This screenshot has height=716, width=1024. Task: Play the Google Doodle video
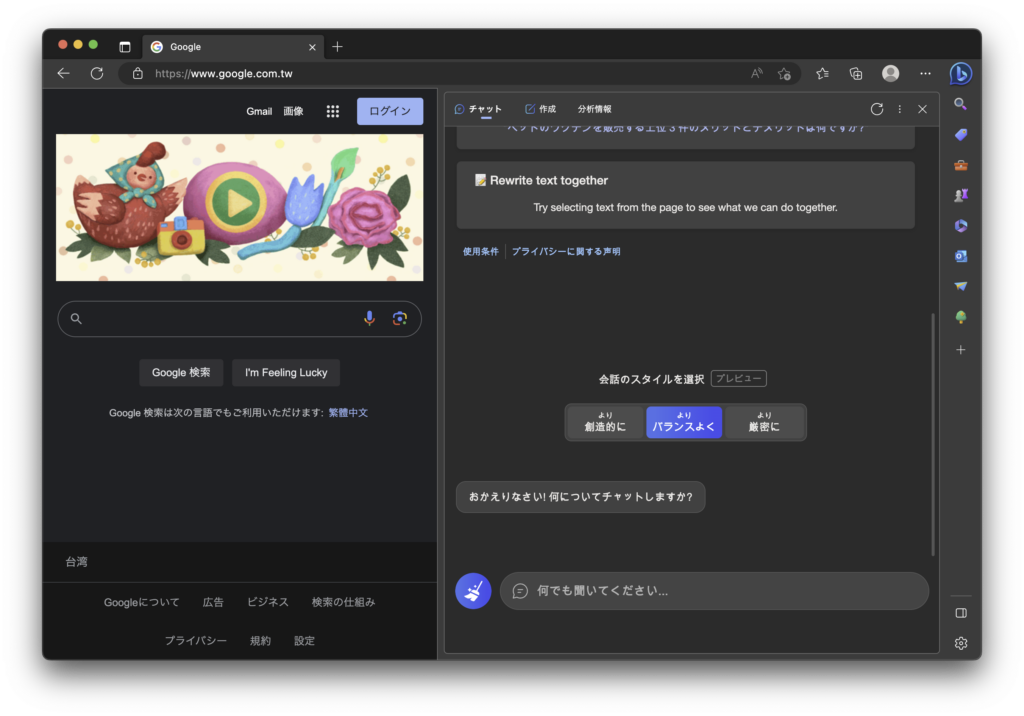[236, 202]
